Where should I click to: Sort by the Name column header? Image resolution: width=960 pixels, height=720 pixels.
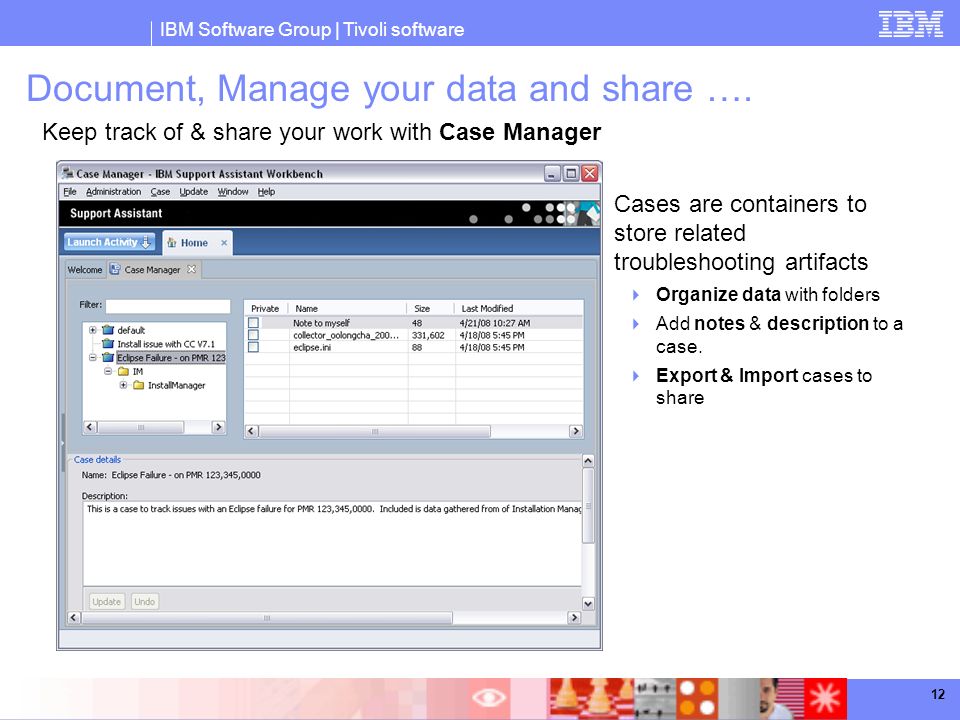[347, 309]
